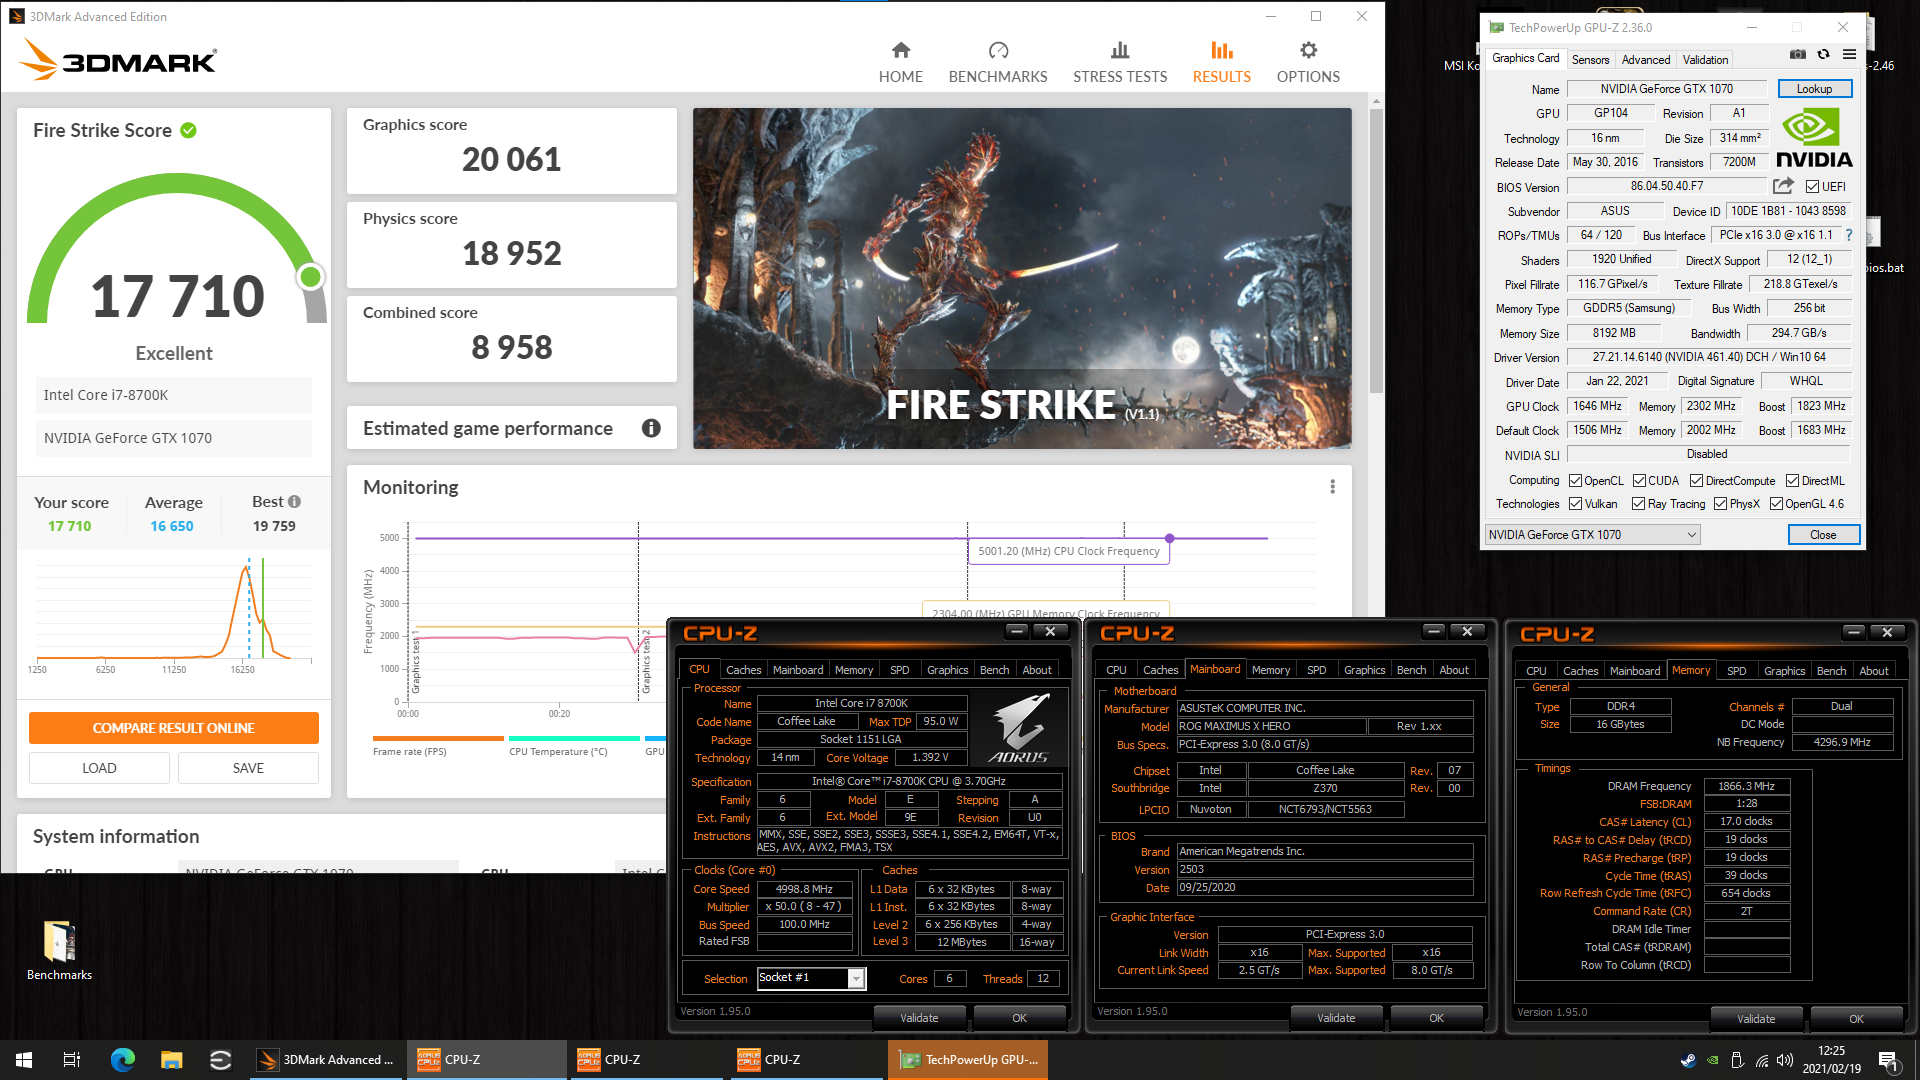This screenshot has width=1920, height=1080.
Task: Click CPU Clock Frequency marker on monitoring graph
Action: tap(1169, 538)
